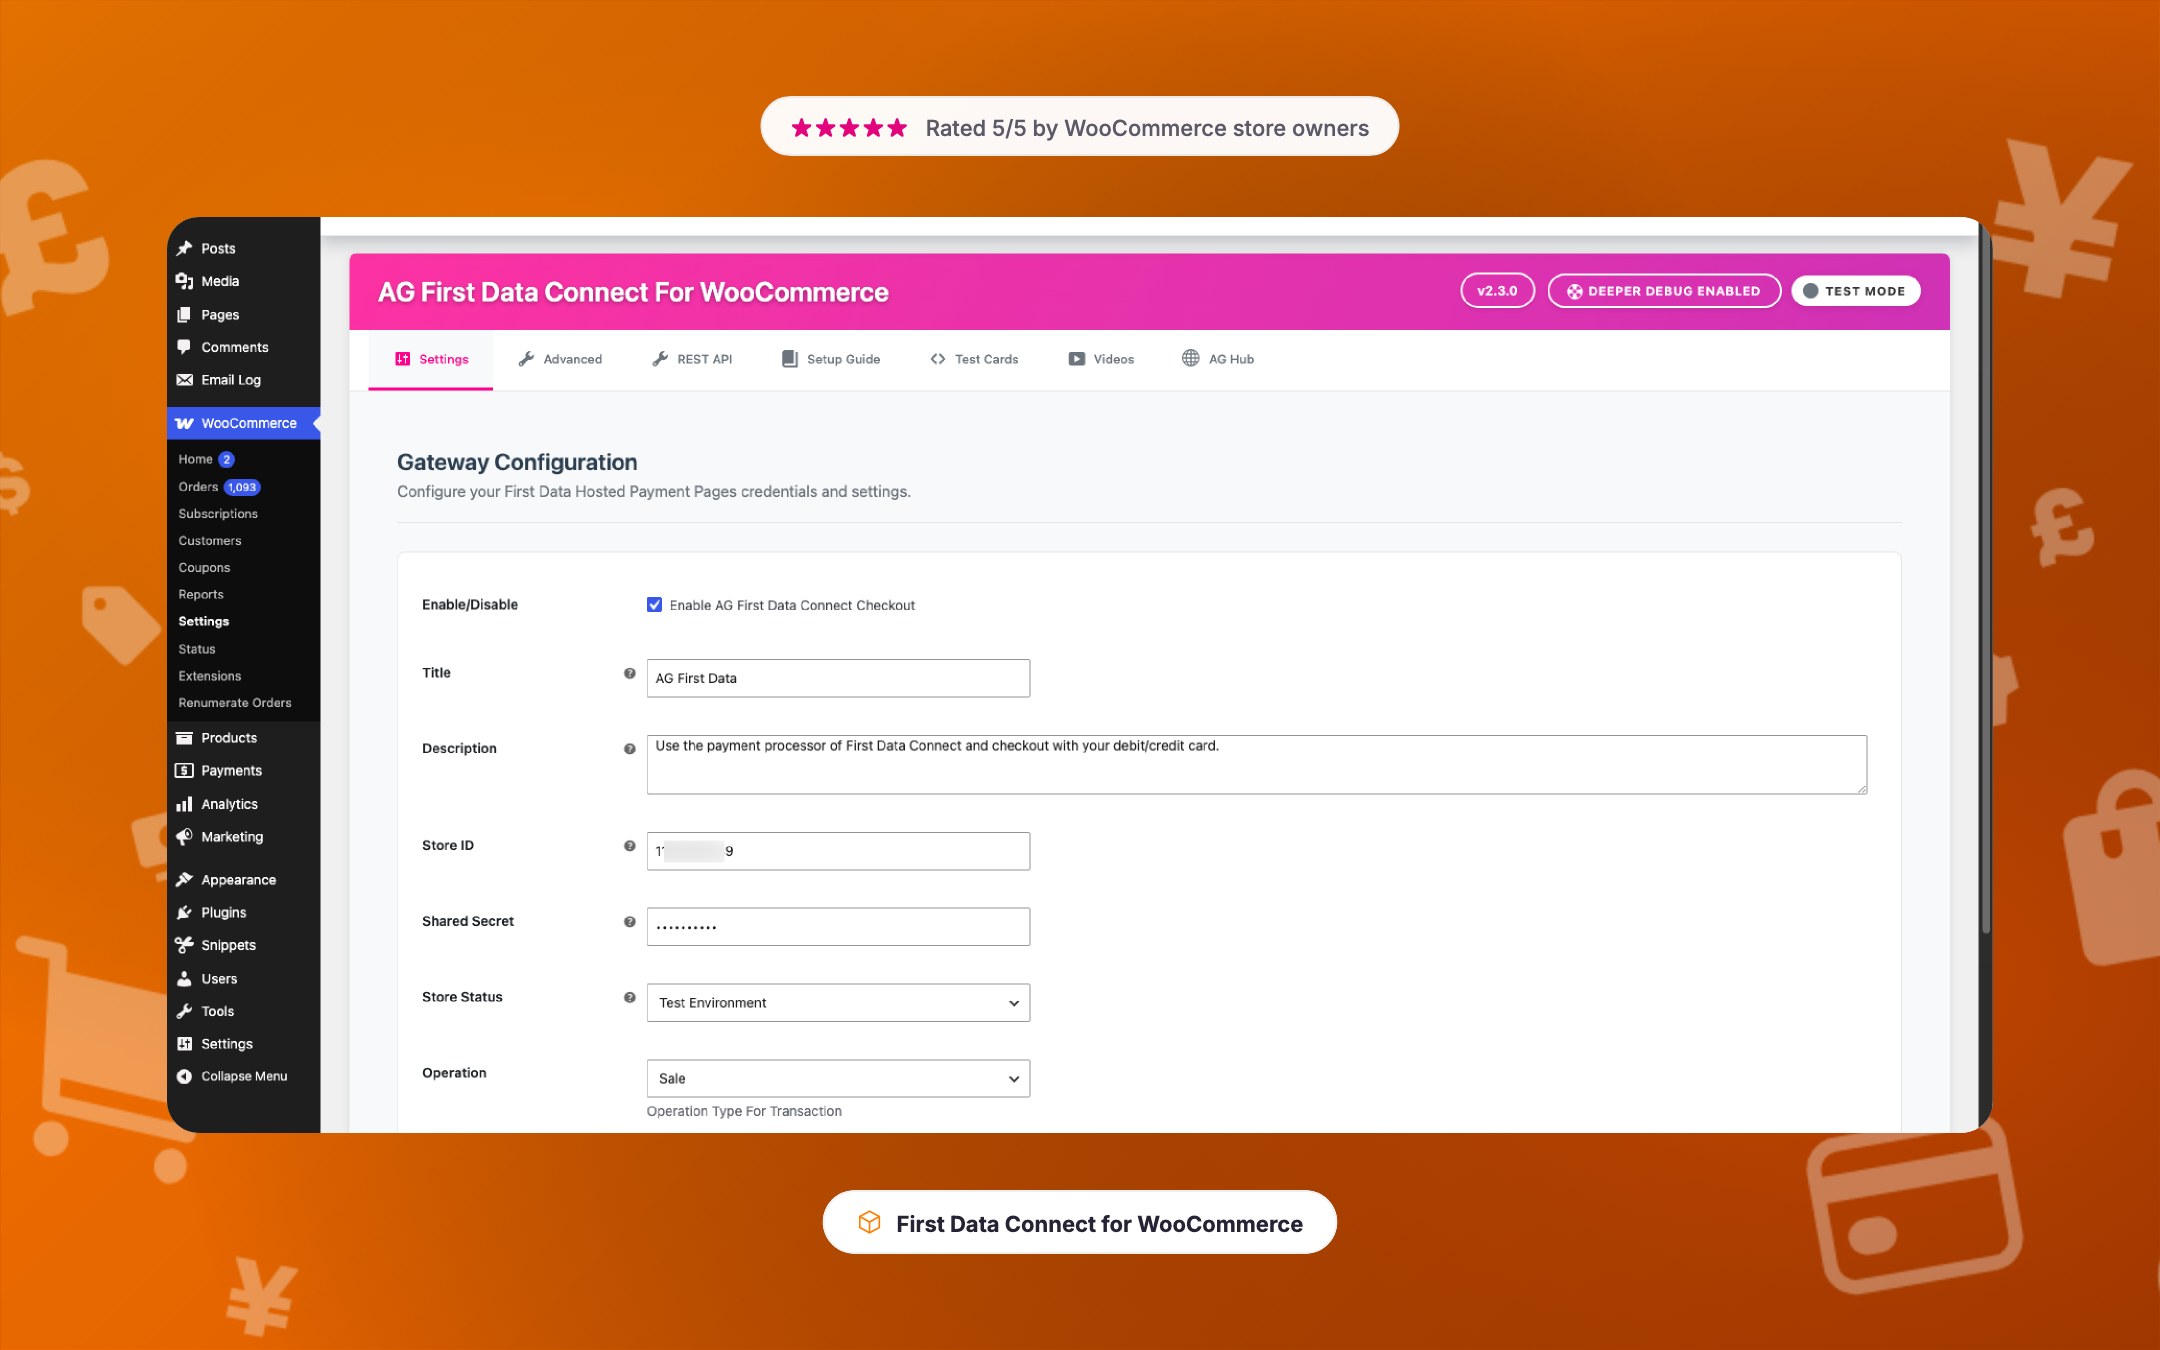Click the Snippets scissors icon

click(184, 945)
